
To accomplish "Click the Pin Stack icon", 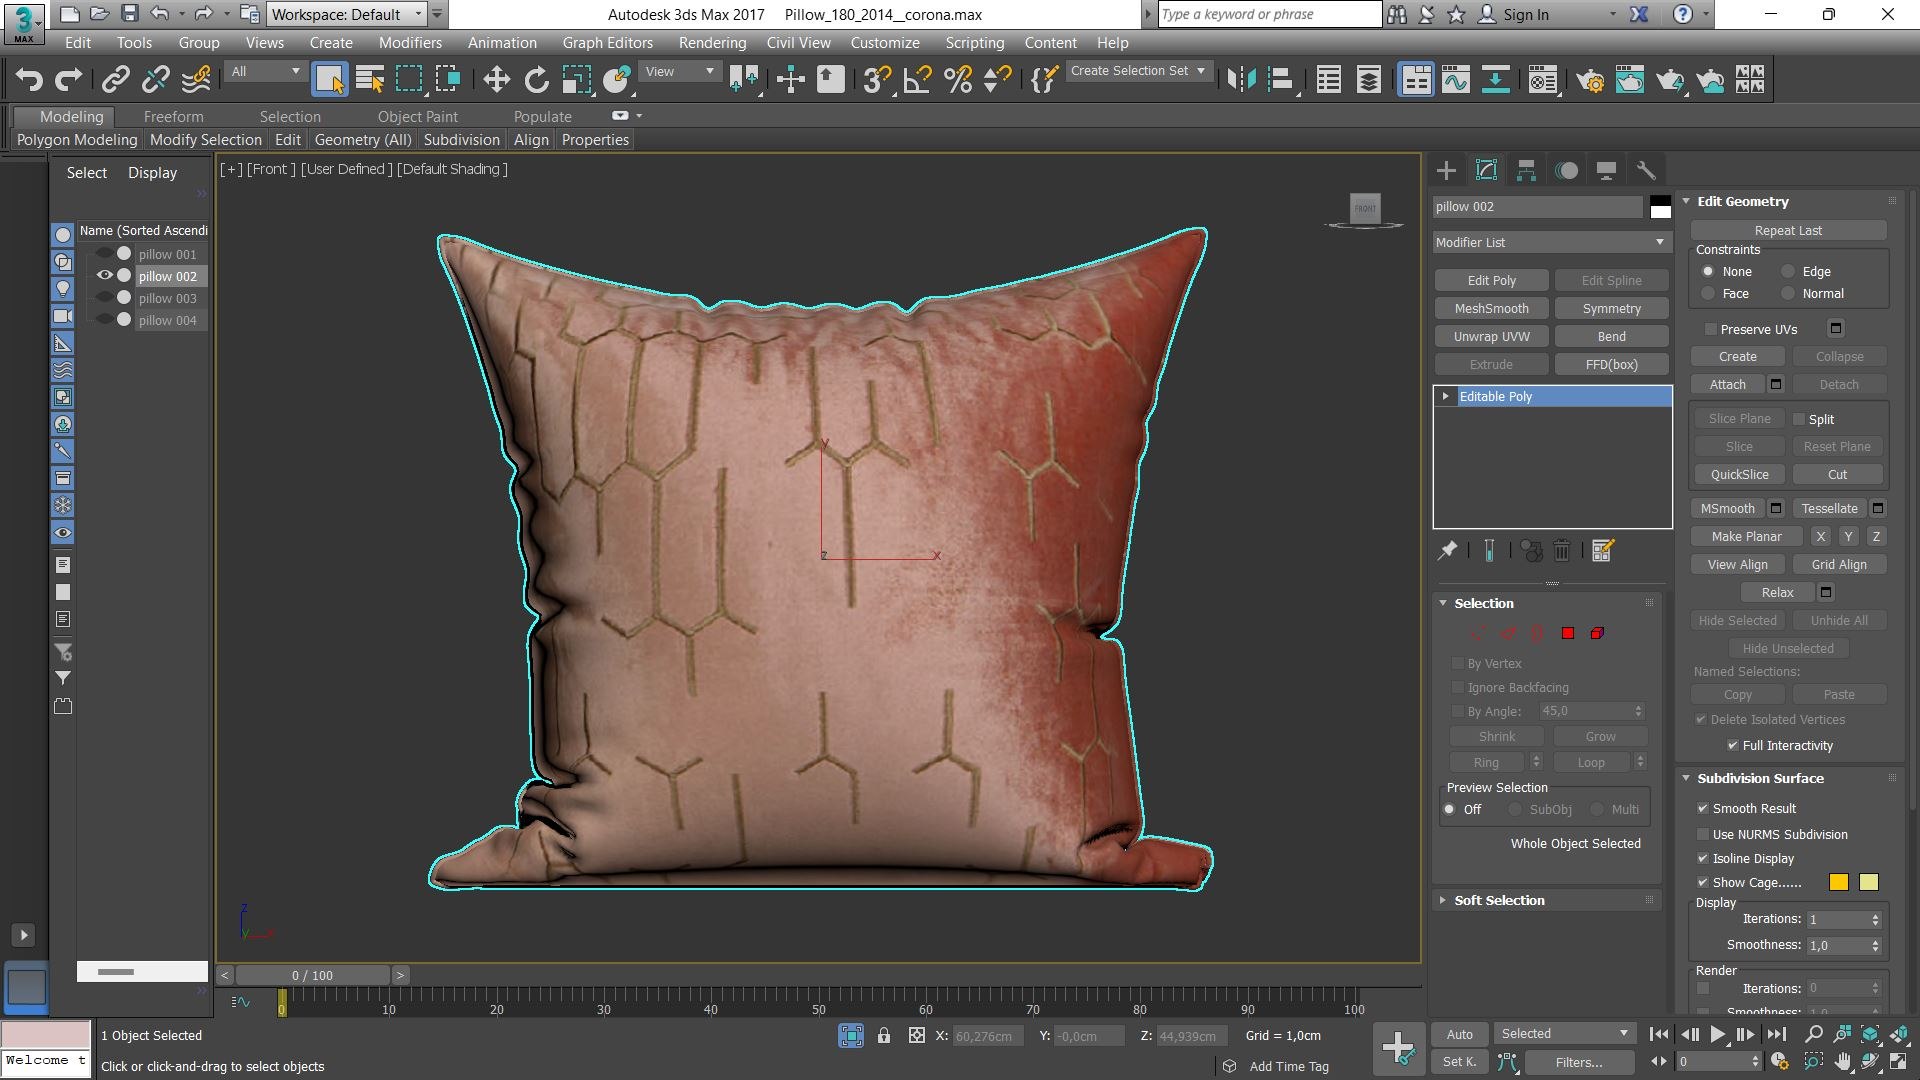I will pyautogui.click(x=1447, y=550).
